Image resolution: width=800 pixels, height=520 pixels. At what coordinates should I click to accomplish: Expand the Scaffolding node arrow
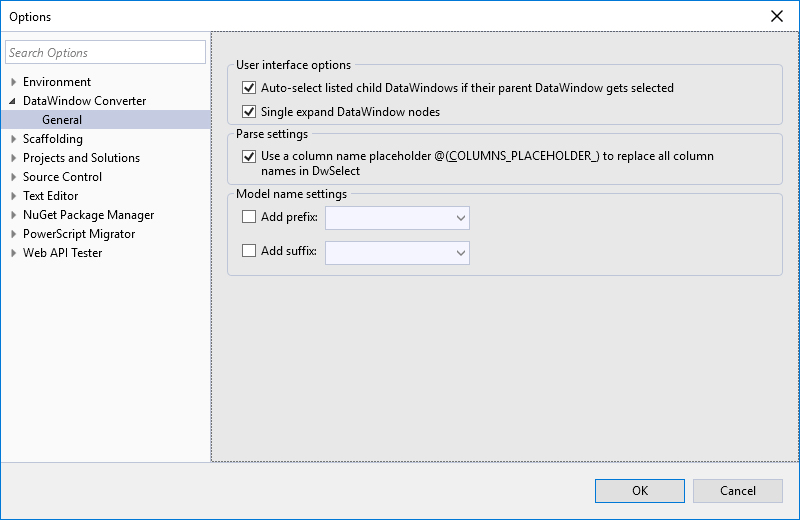point(13,139)
